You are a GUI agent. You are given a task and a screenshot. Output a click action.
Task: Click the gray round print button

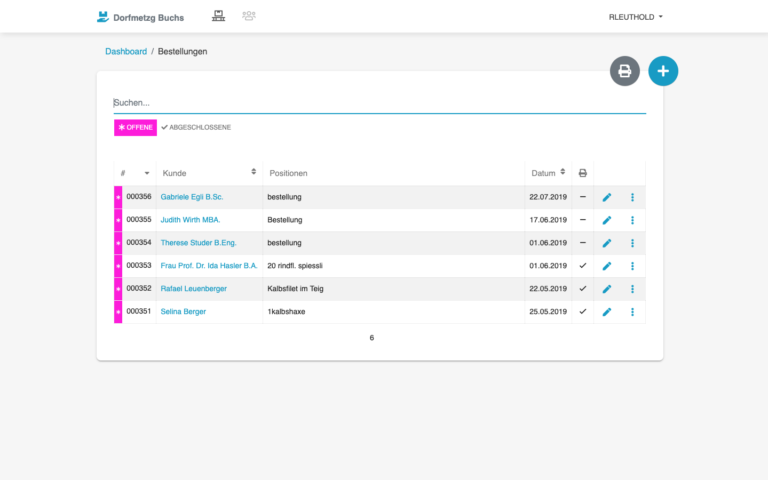pos(624,71)
